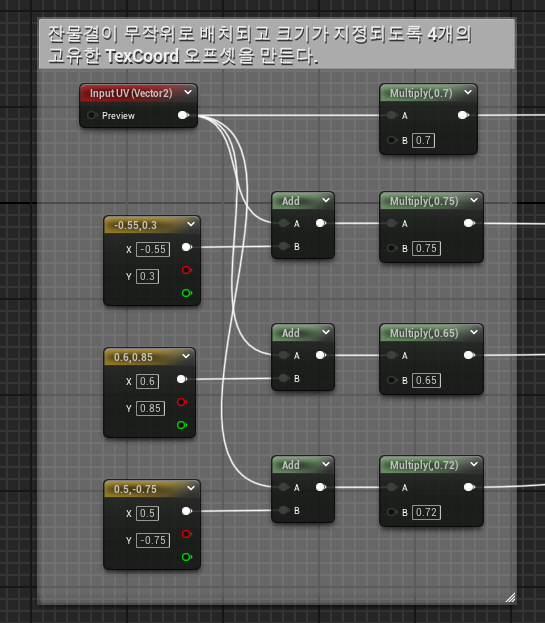
Task: Collapse the 0.5,-0.75 constant node chevron
Action: 191,488
